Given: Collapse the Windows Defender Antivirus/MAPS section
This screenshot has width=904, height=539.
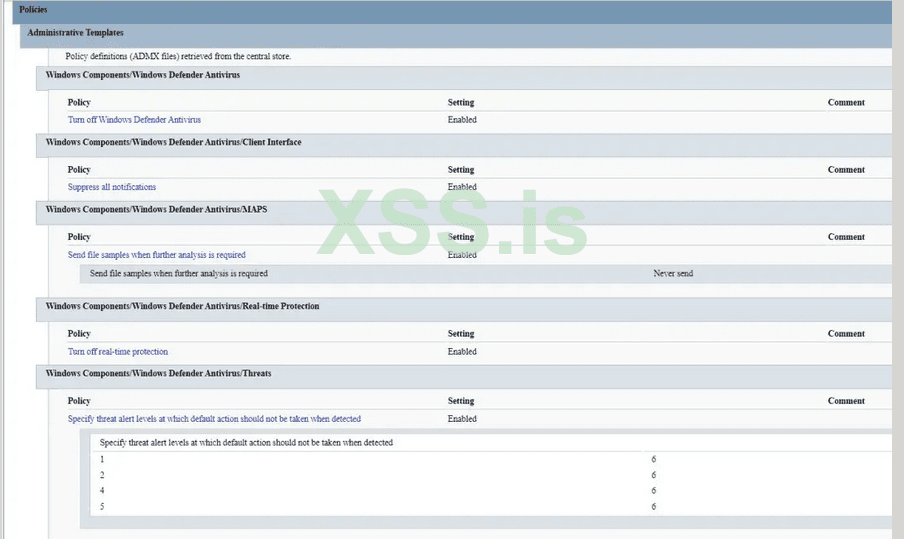Looking at the screenshot, I should pos(464,213).
